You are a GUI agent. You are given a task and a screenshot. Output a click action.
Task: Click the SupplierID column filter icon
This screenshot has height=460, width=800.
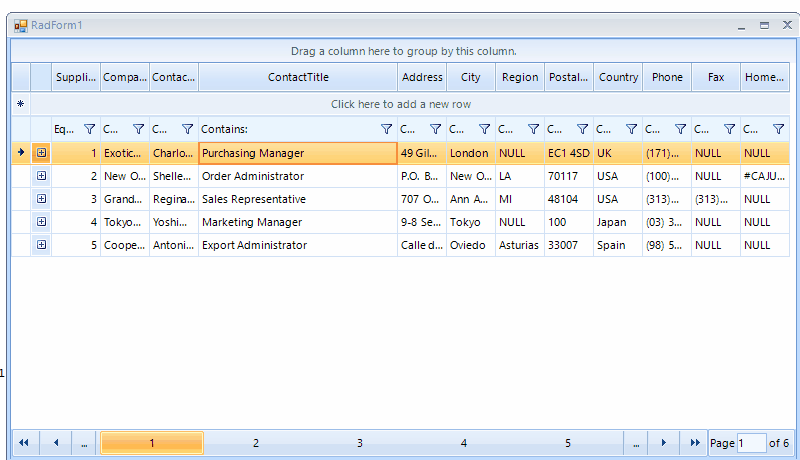pos(90,129)
